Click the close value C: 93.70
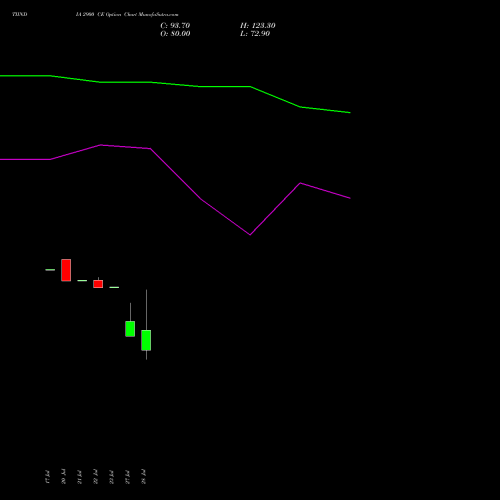Viewport: 500px width, 500px height. click(175, 26)
